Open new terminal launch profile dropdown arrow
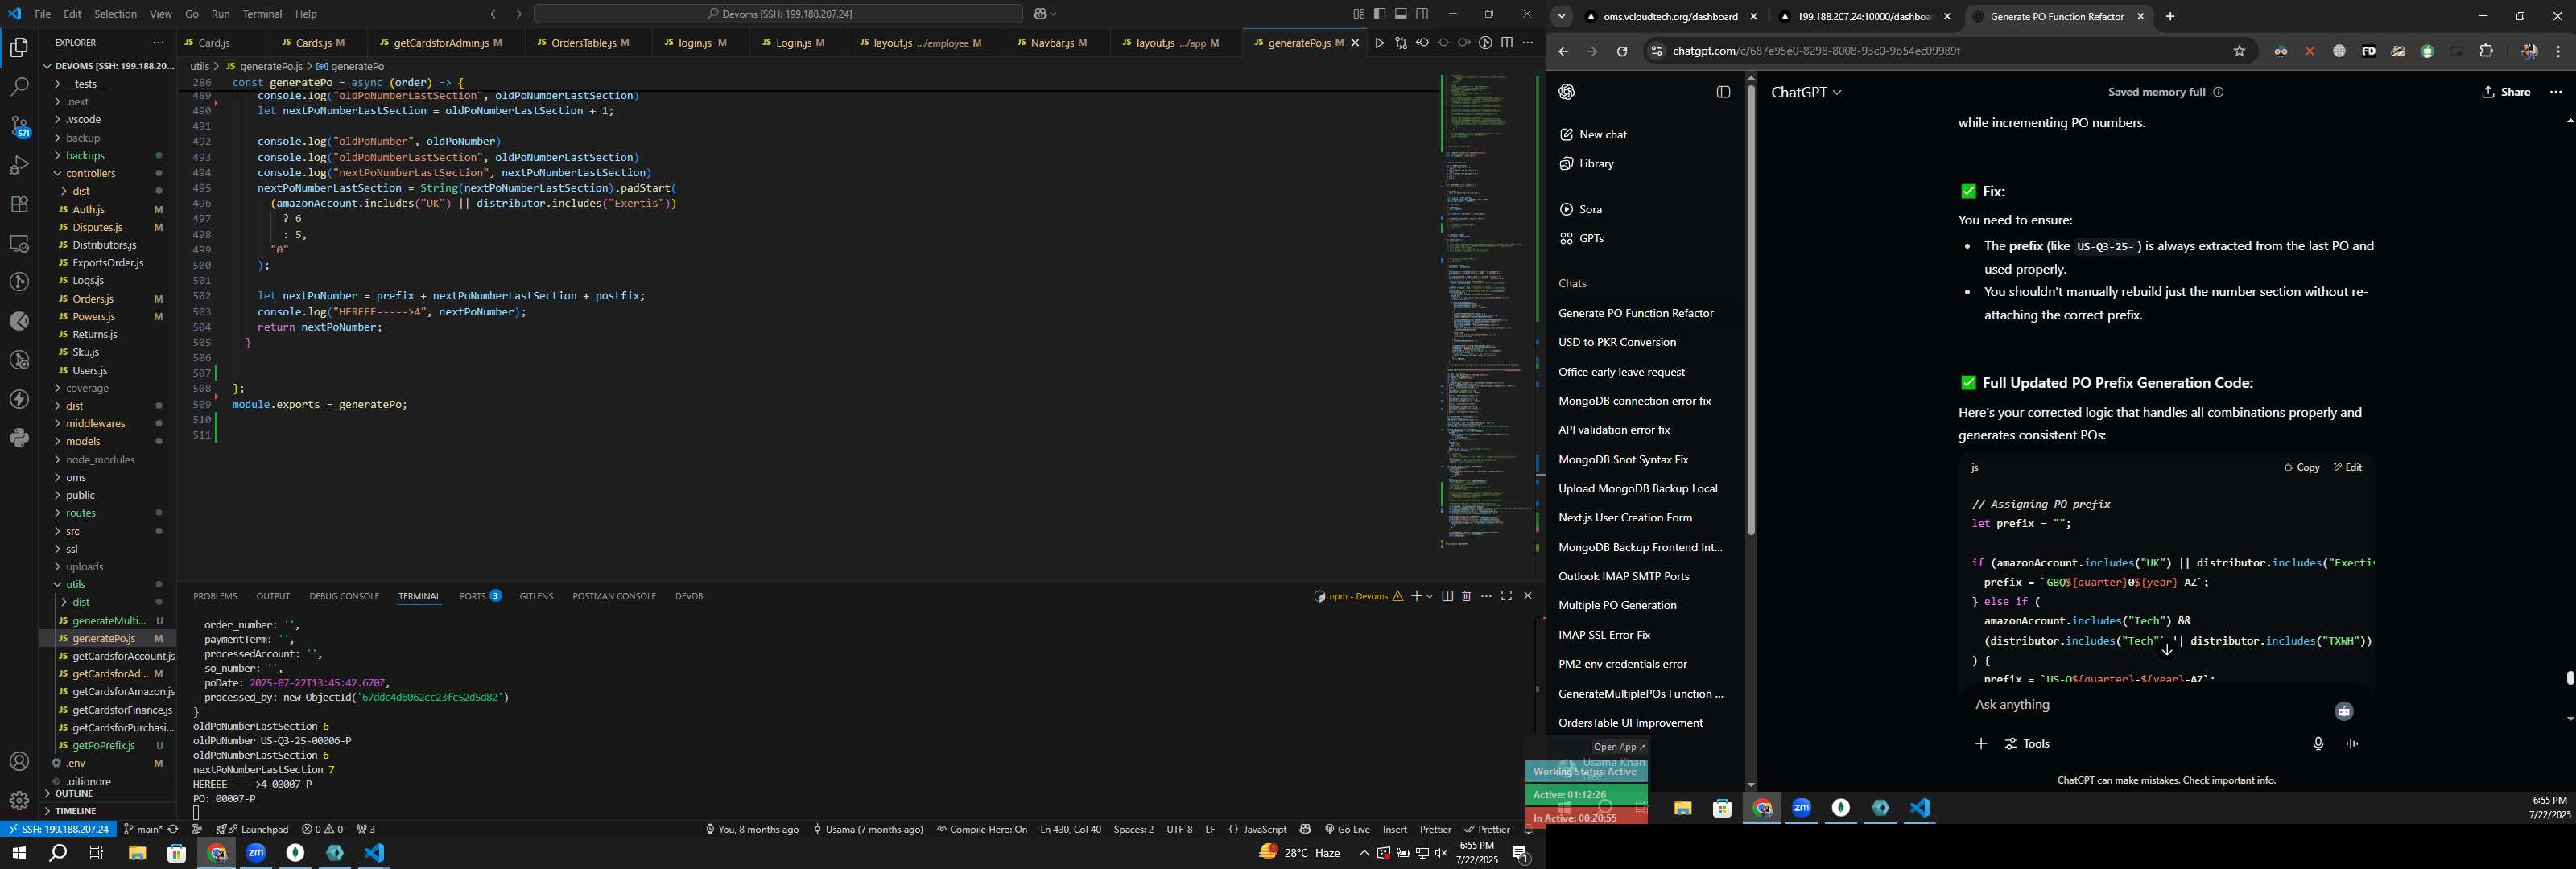 coord(1429,596)
